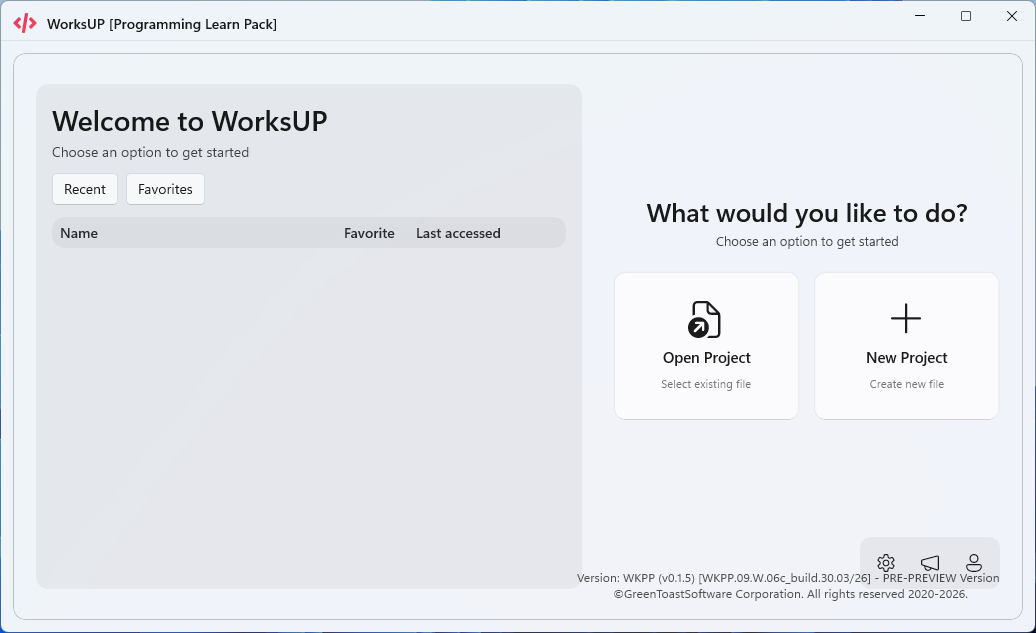
Task: Click the Open Project file icon
Action: click(704, 319)
